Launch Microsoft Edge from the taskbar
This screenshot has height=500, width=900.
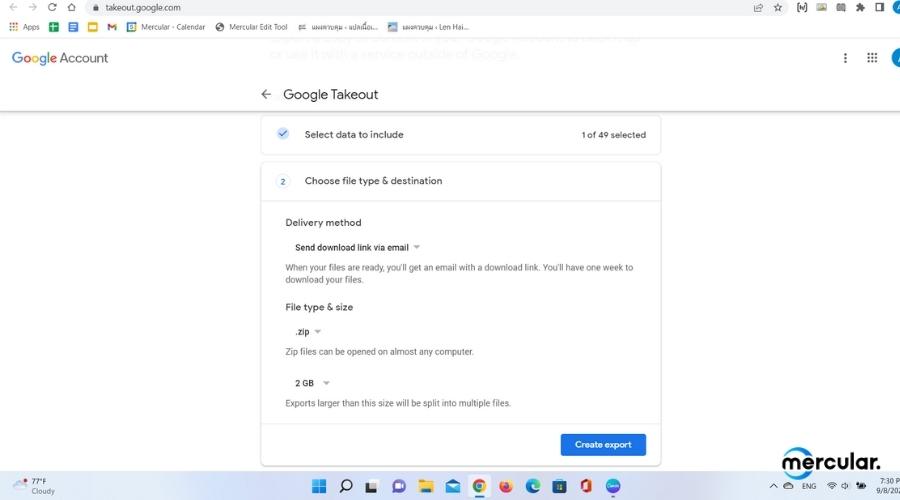(x=533, y=486)
